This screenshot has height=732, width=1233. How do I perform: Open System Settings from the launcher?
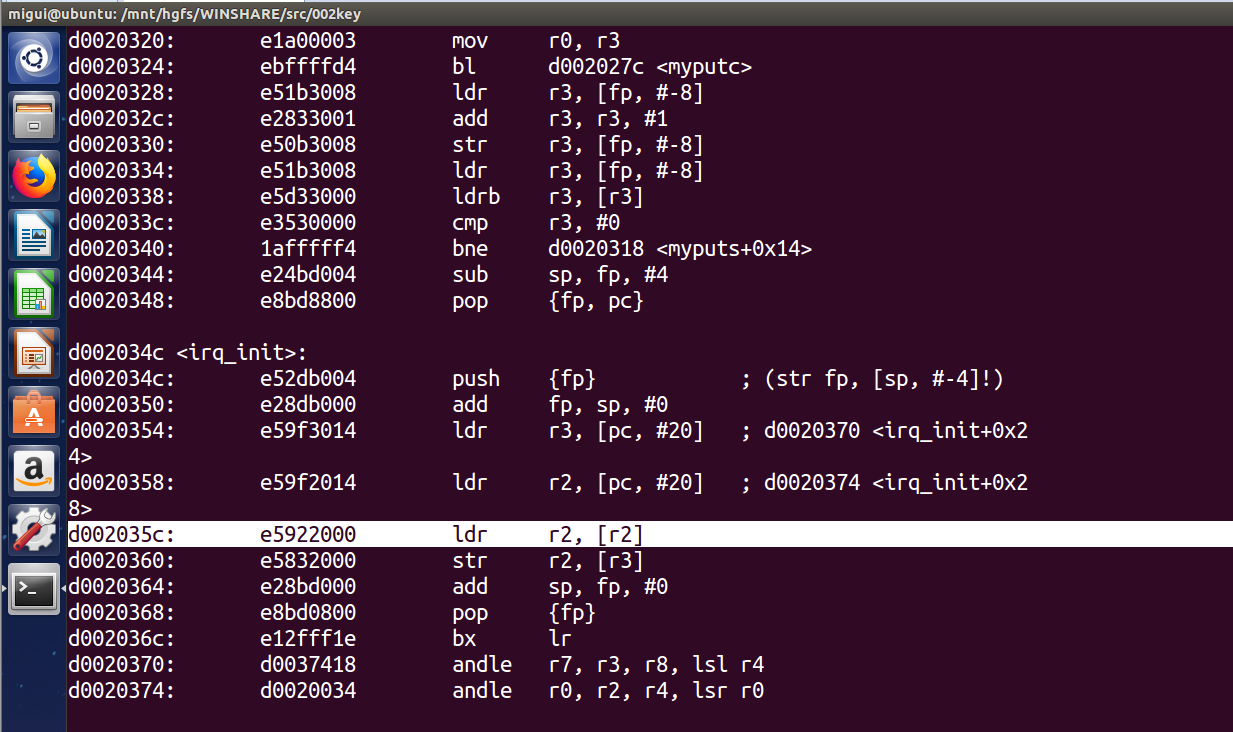click(34, 530)
